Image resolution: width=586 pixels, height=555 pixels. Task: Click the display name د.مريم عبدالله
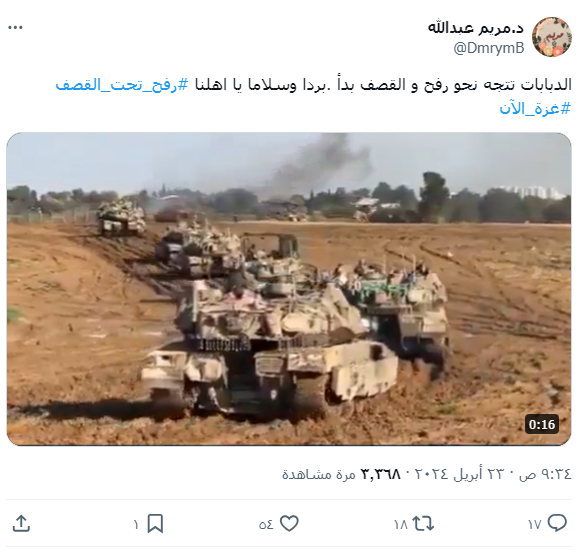(x=476, y=28)
